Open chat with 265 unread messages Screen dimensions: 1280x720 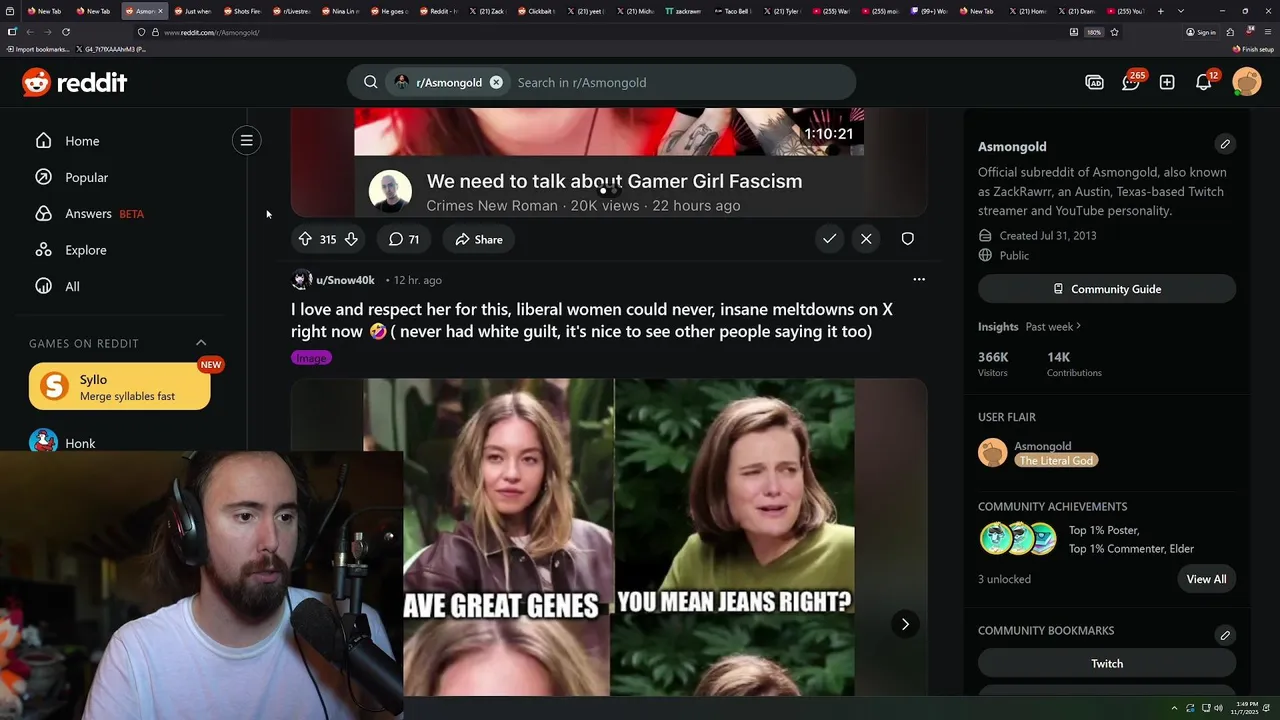pos(1131,82)
